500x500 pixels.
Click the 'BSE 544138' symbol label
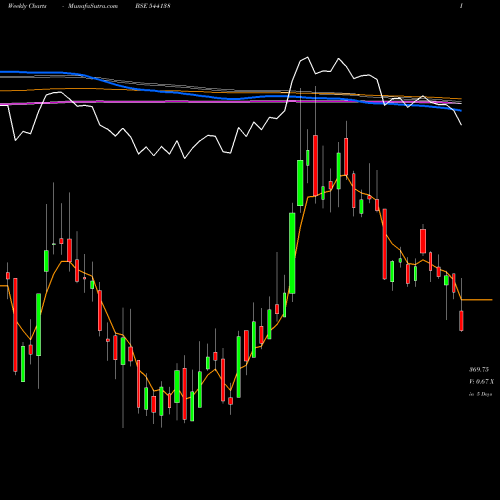[153, 6]
